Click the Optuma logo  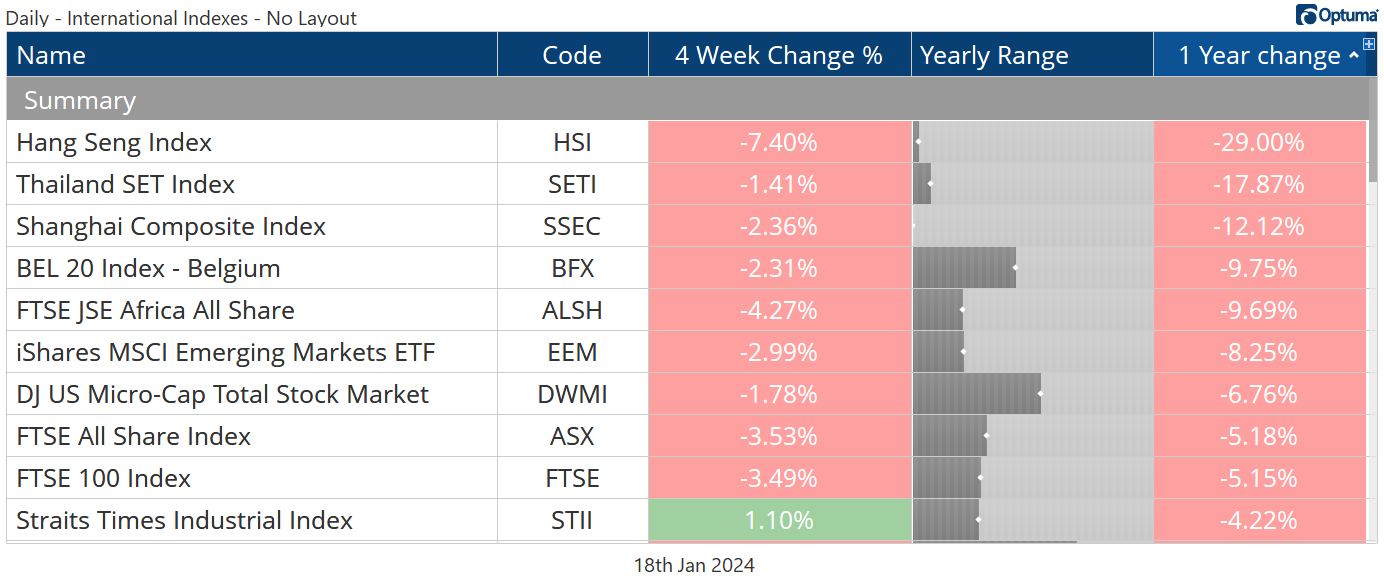coord(1338,15)
